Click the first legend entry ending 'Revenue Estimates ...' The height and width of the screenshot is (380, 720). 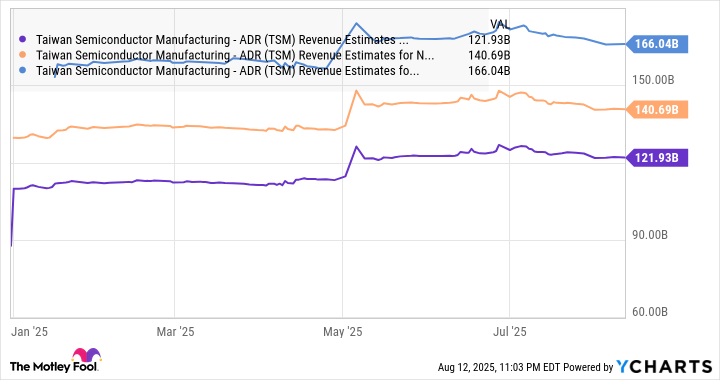[x=222, y=40]
